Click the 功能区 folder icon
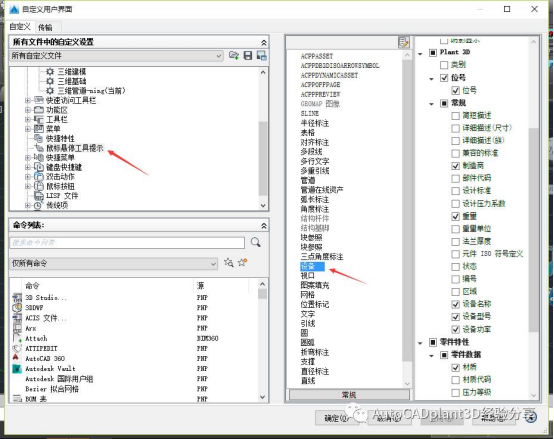This screenshot has height=439, width=554. coord(39,110)
